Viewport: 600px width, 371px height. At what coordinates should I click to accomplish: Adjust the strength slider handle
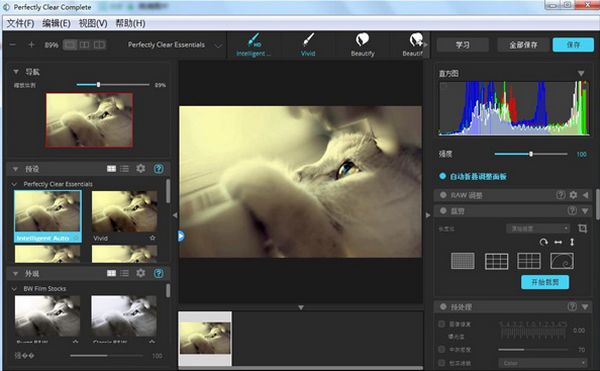pyautogui.click(x=531, y=154)
